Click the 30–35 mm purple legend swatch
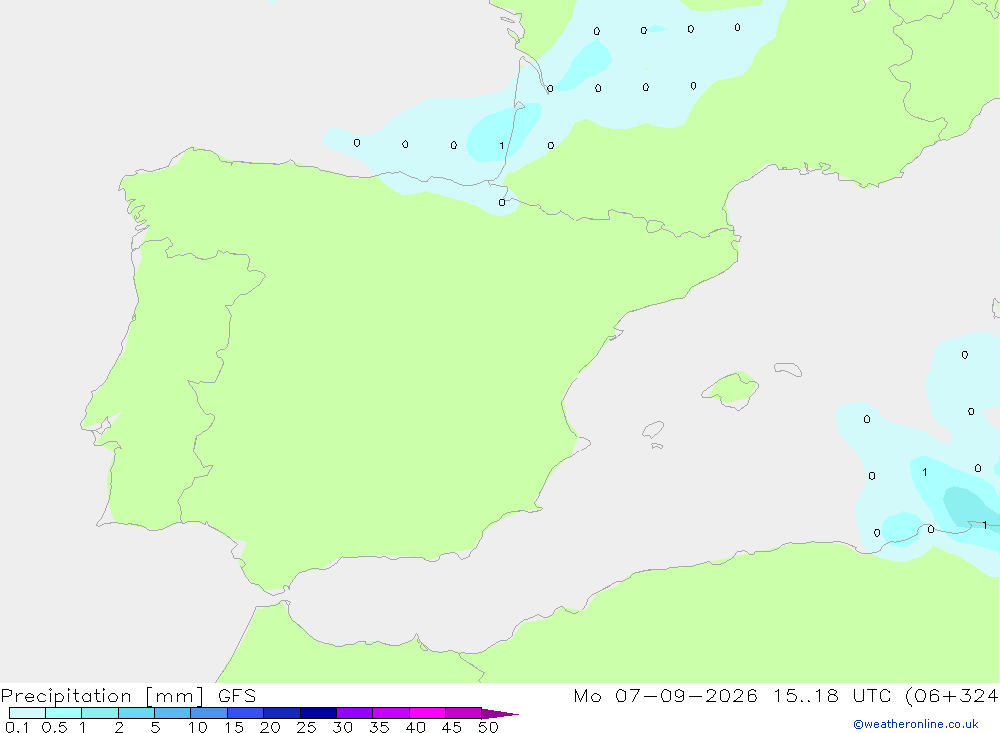This screenshot has width=1000, height=733. 354,713
